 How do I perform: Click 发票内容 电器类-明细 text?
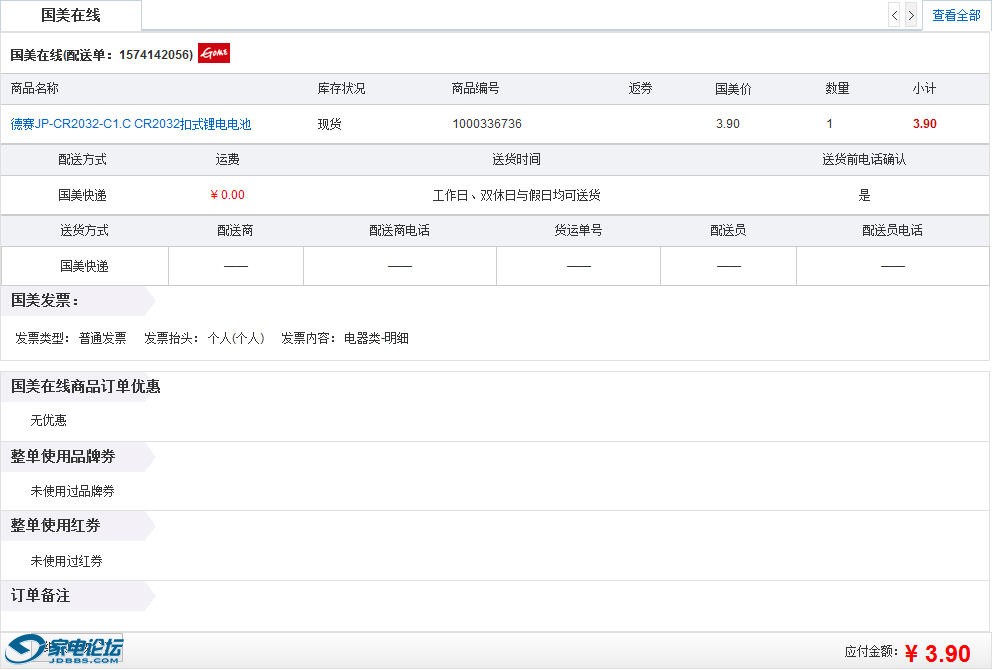click(x=345, y=338)
